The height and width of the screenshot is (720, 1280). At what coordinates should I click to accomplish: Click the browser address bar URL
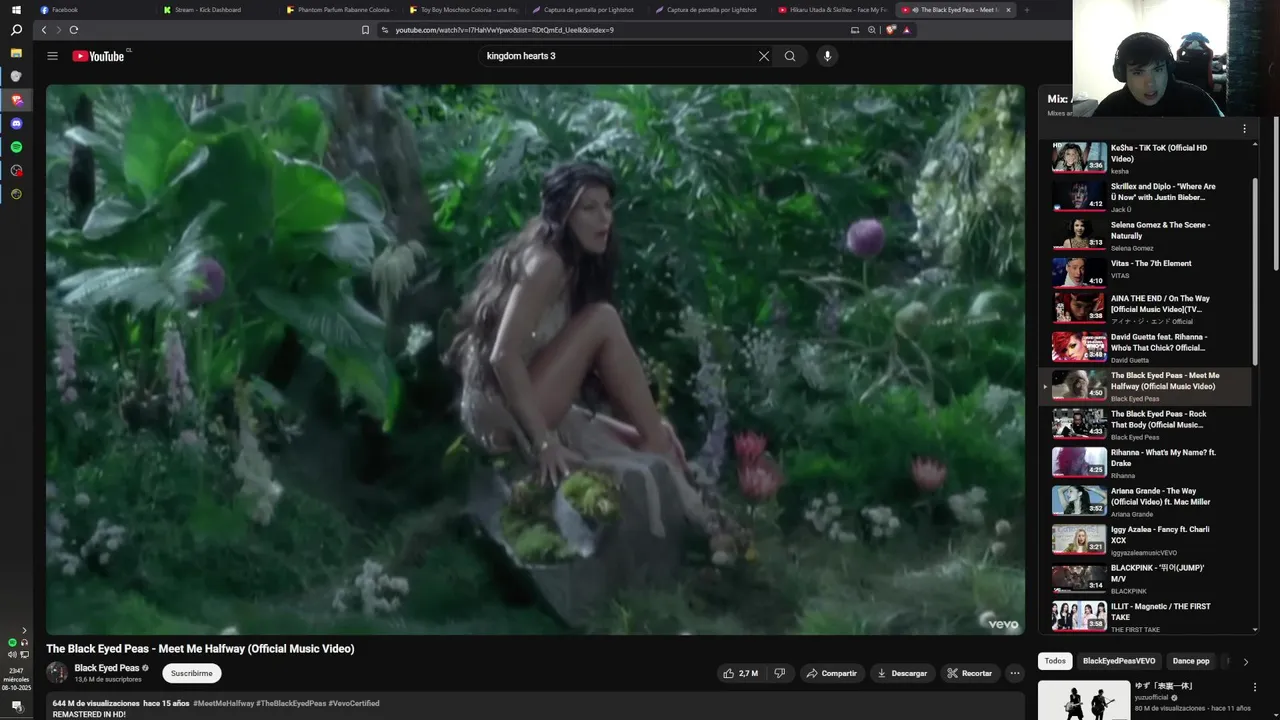[x=504, y=30]
